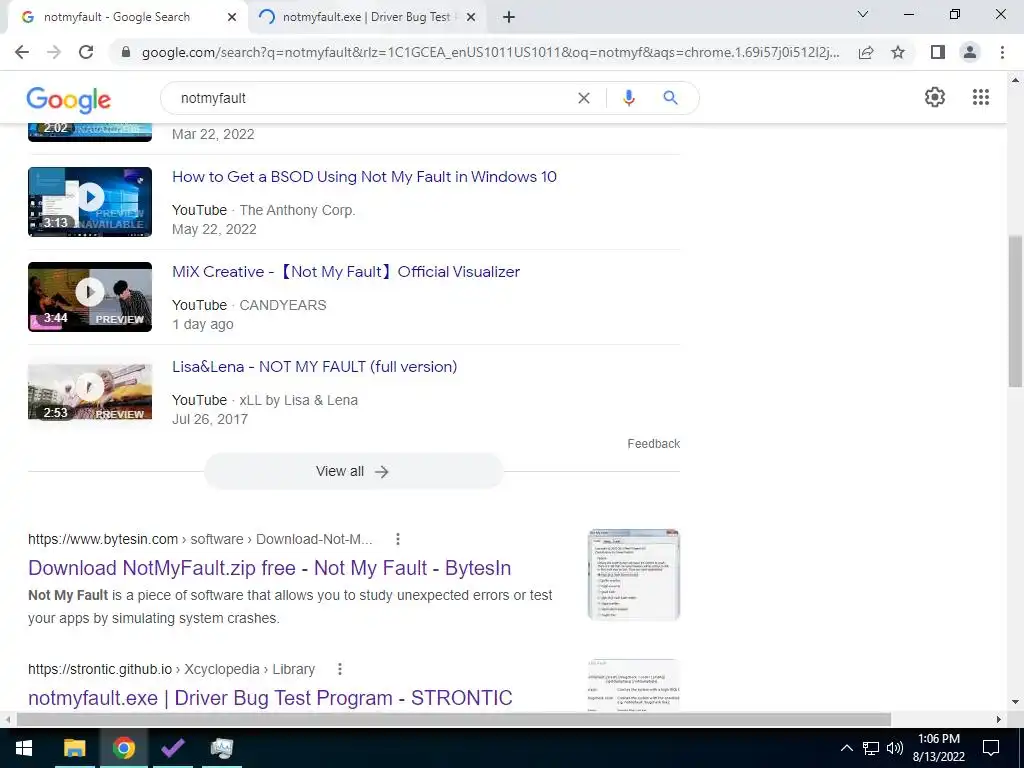Open the Google apps grid

click(x=980, y=97)
